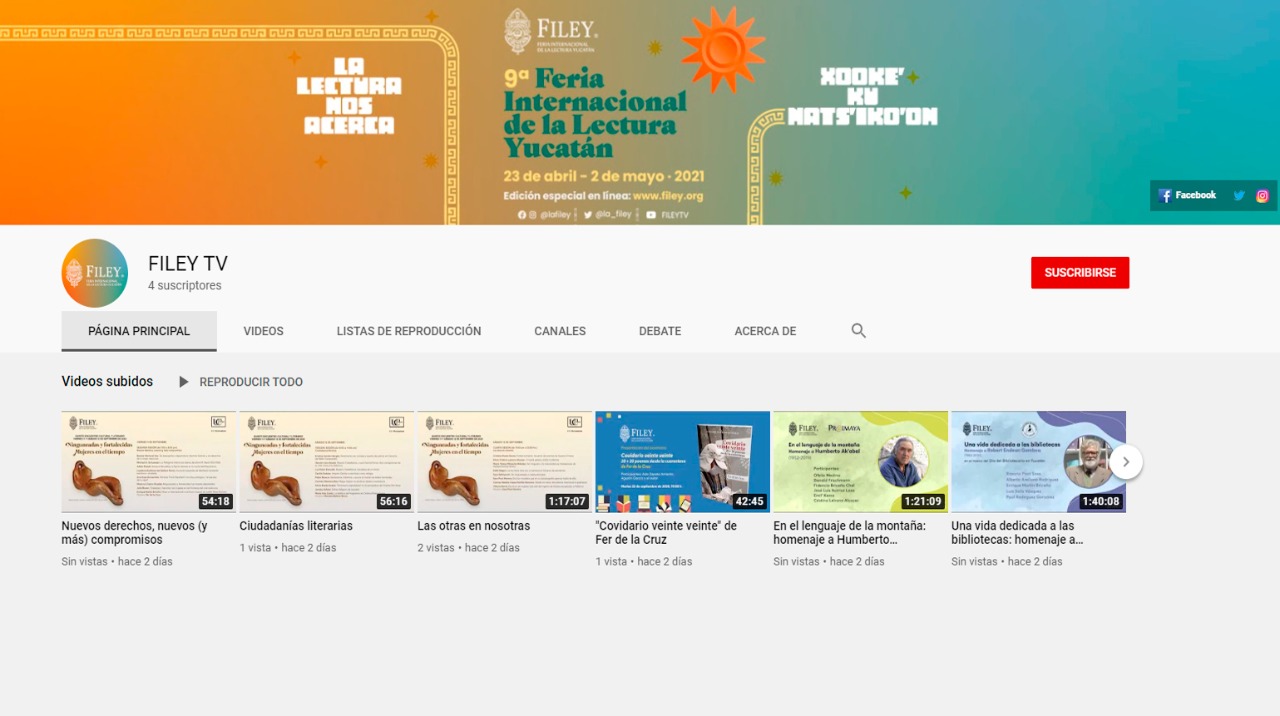Click the Videos subidos heading
Viewport: 1280px width, 716px height.
(107, 381)
